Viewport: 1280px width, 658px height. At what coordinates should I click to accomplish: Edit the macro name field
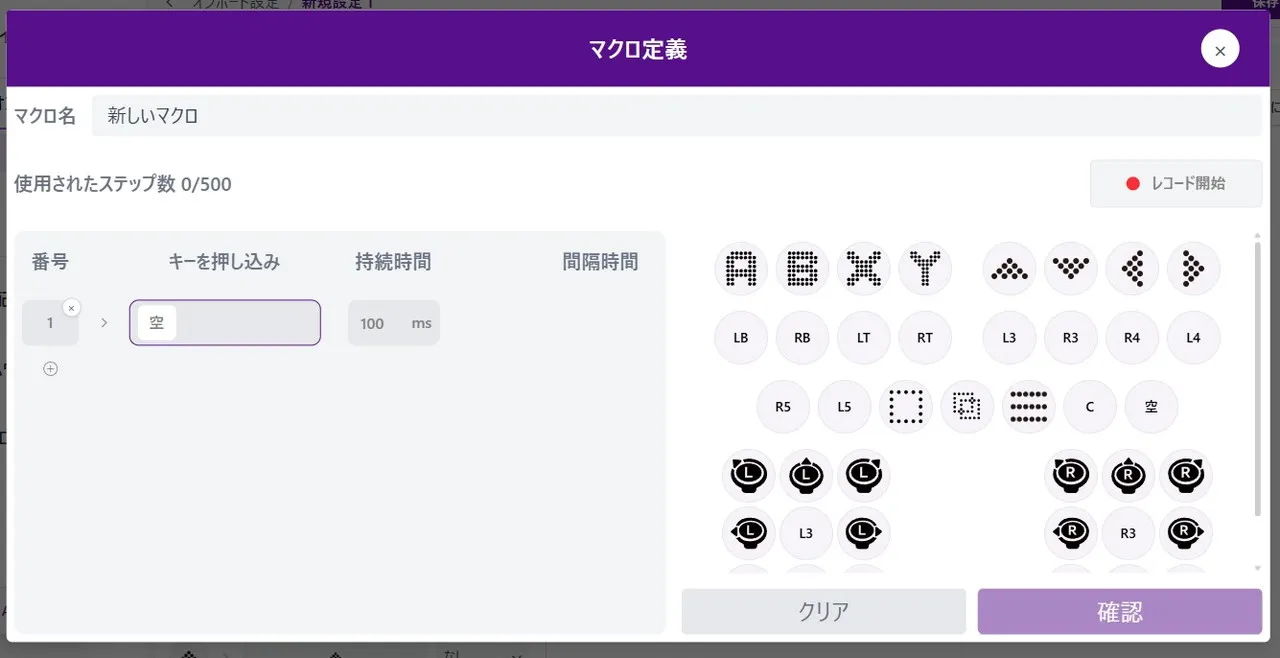(x=676, y=116)
